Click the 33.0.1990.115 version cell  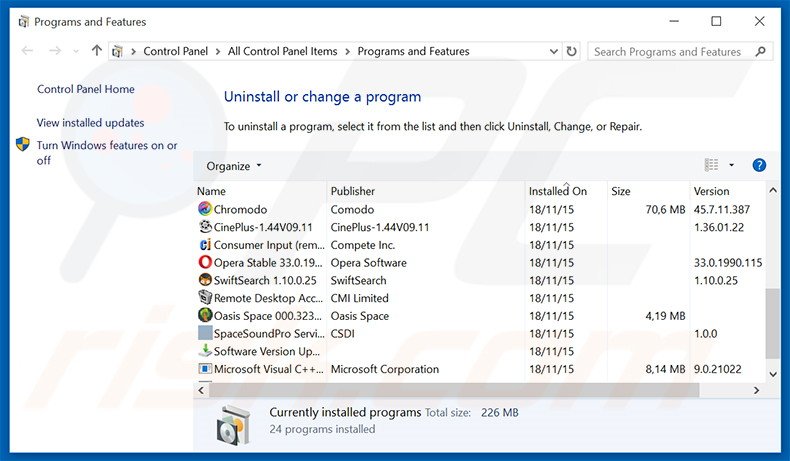coord(728,262)
